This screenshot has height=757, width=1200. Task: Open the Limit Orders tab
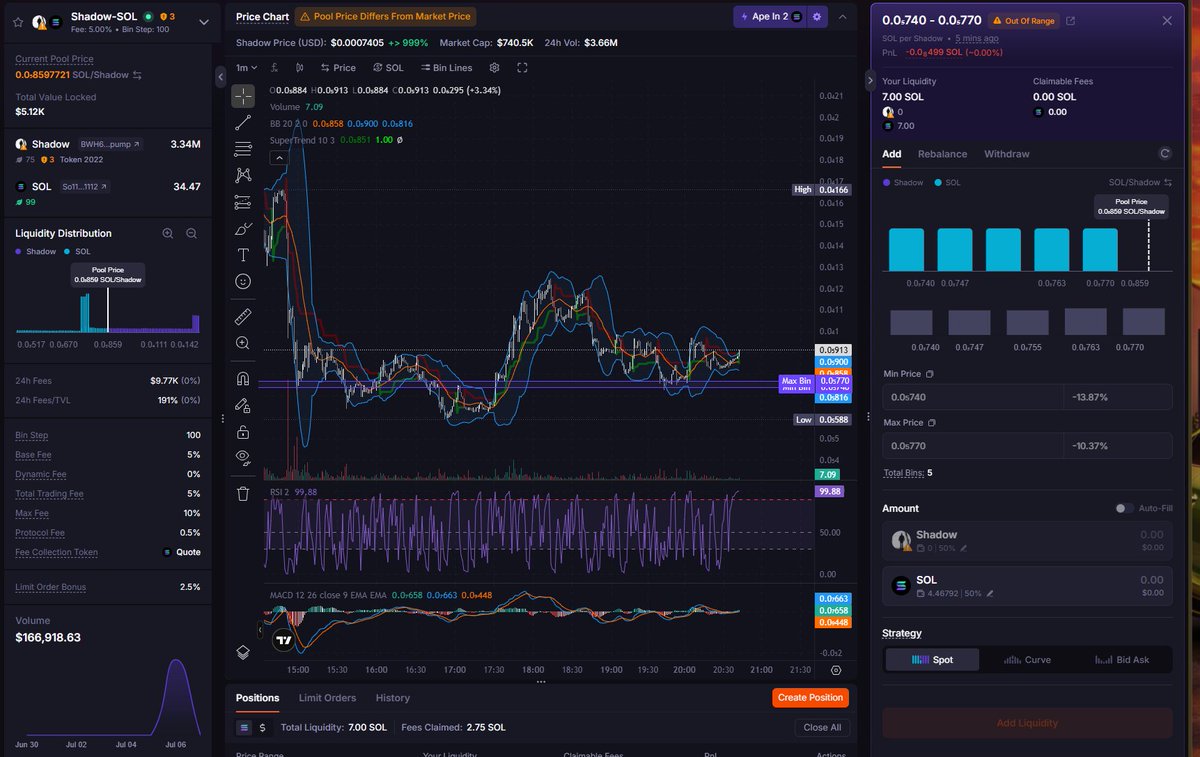click(327, 698)
